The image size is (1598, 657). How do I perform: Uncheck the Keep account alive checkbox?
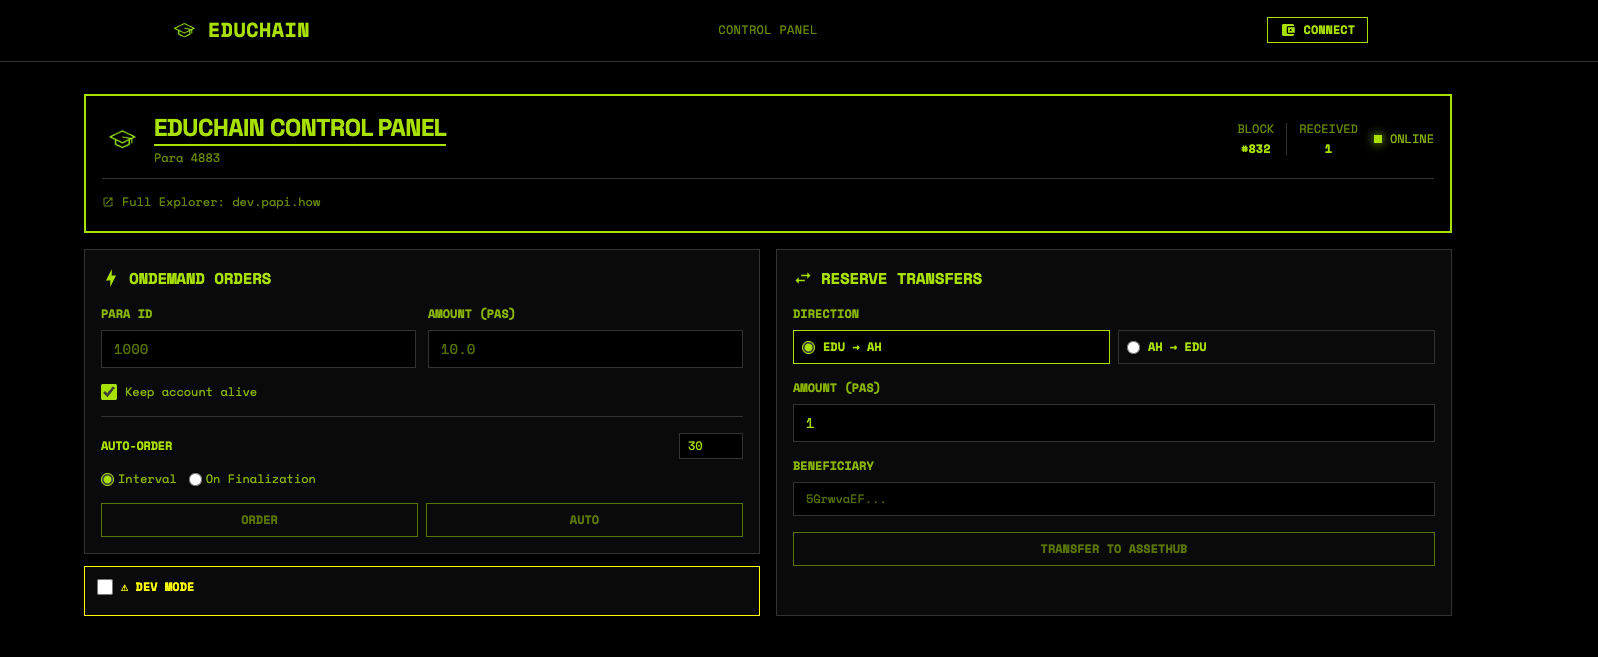[109, 392]
